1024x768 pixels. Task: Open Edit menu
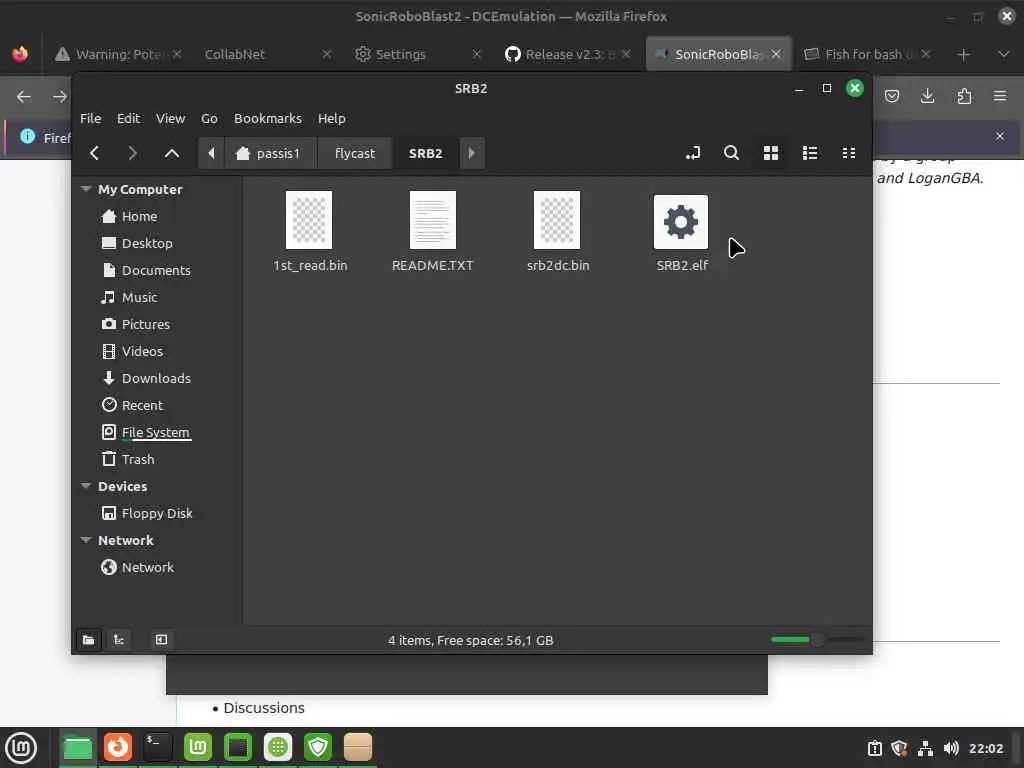tap(128, 118)
